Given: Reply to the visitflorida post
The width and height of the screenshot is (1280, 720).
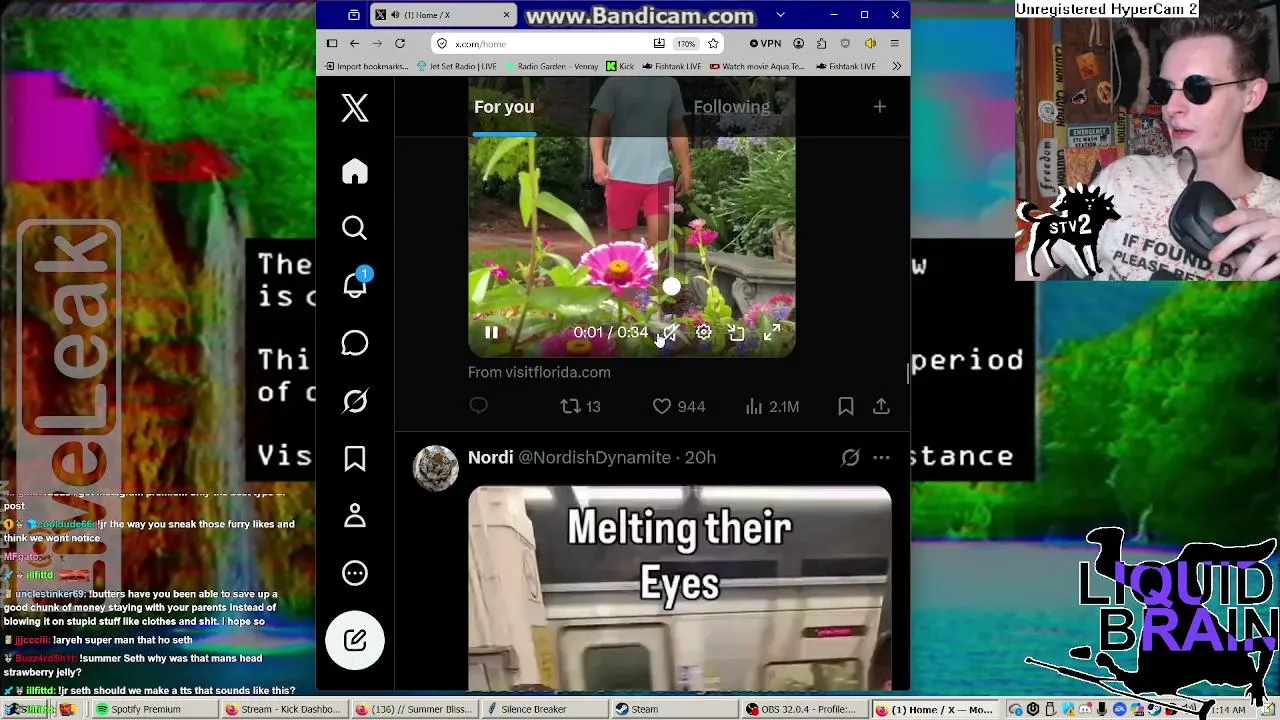Looking at the screenshot, I should pos(479,405).
